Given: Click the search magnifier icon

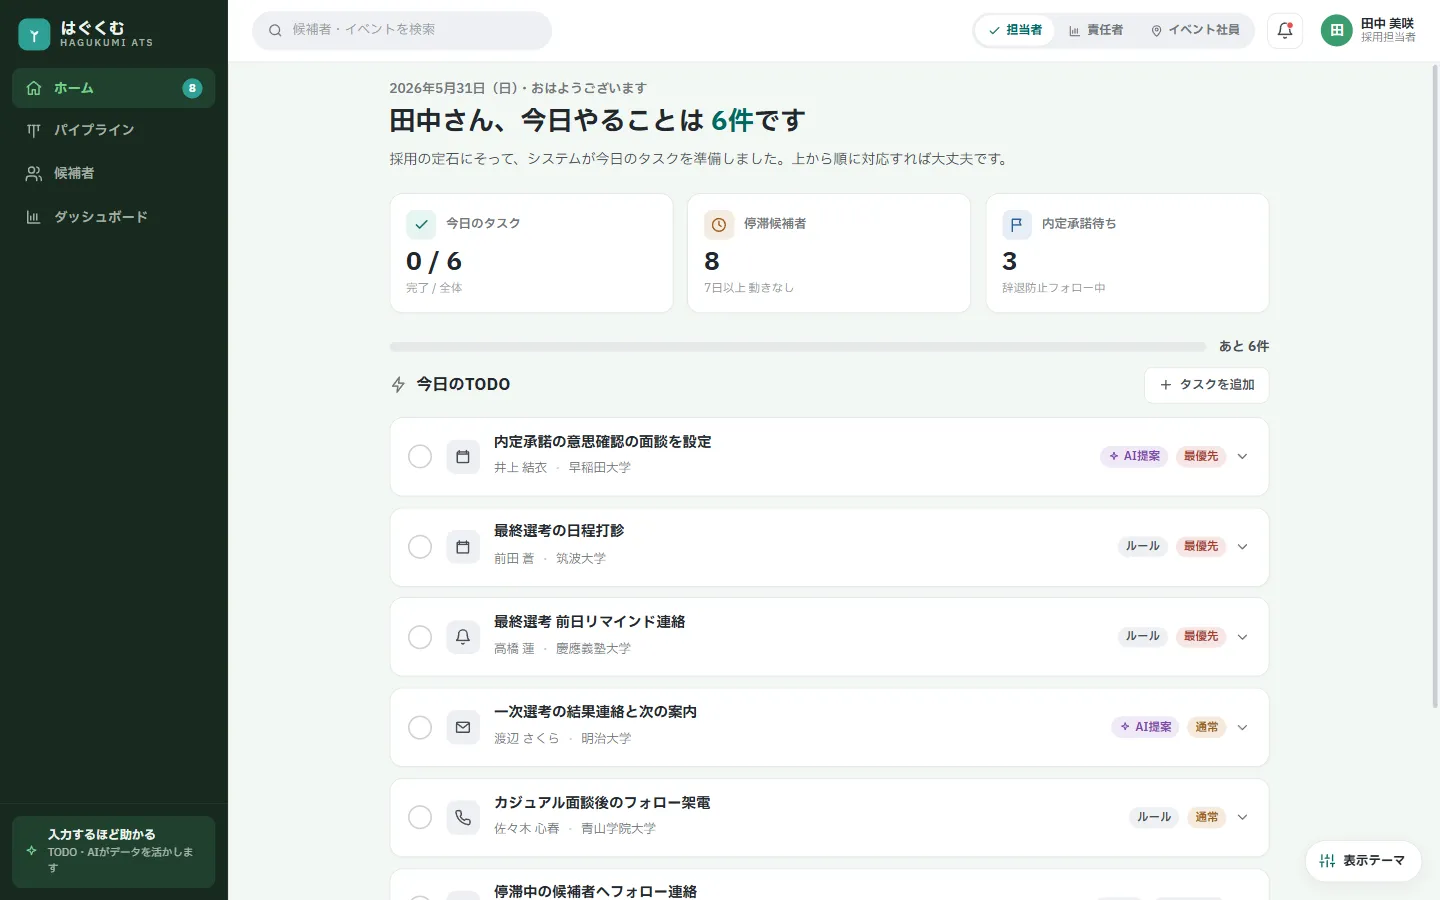Looking at the screenshot, I should pos(275,30).
